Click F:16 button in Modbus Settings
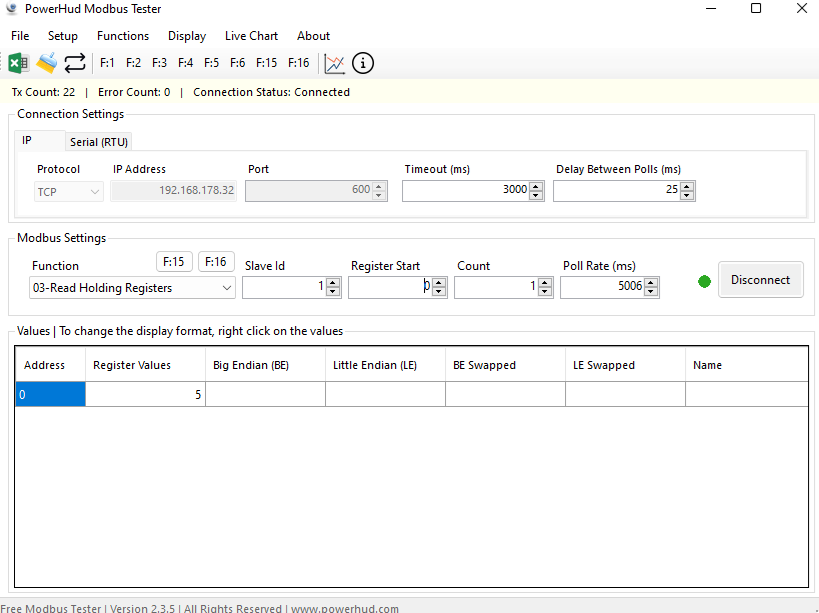The height and width of the screenshot is (613, 819). click(x=216, y=262)
